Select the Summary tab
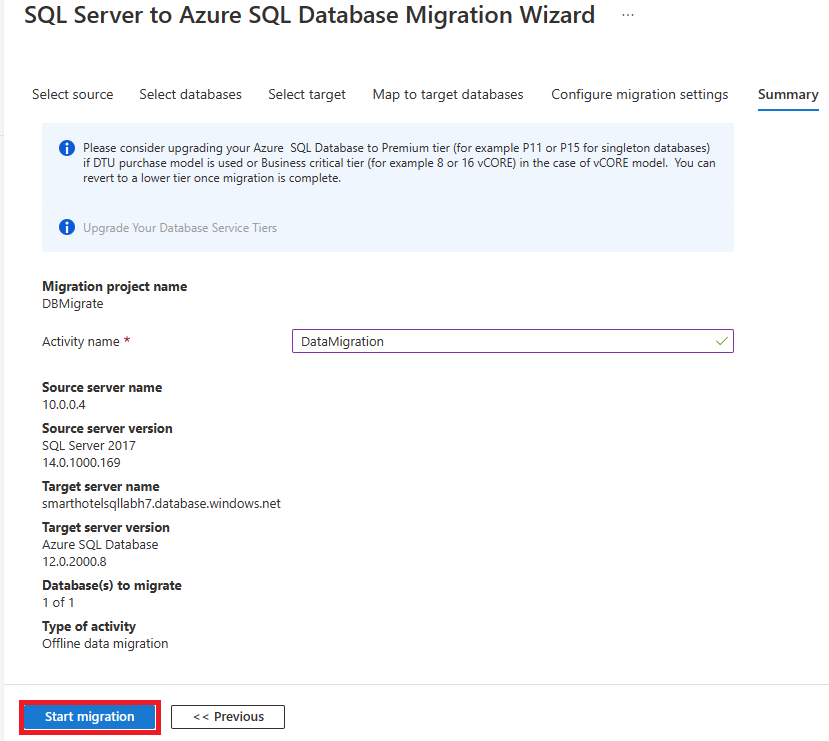The image size is (829, 741). pos(788,95)
